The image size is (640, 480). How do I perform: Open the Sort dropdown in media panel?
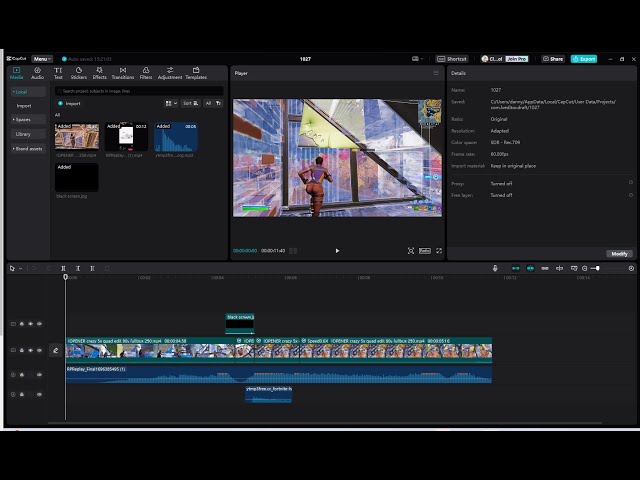coord(191,103)
